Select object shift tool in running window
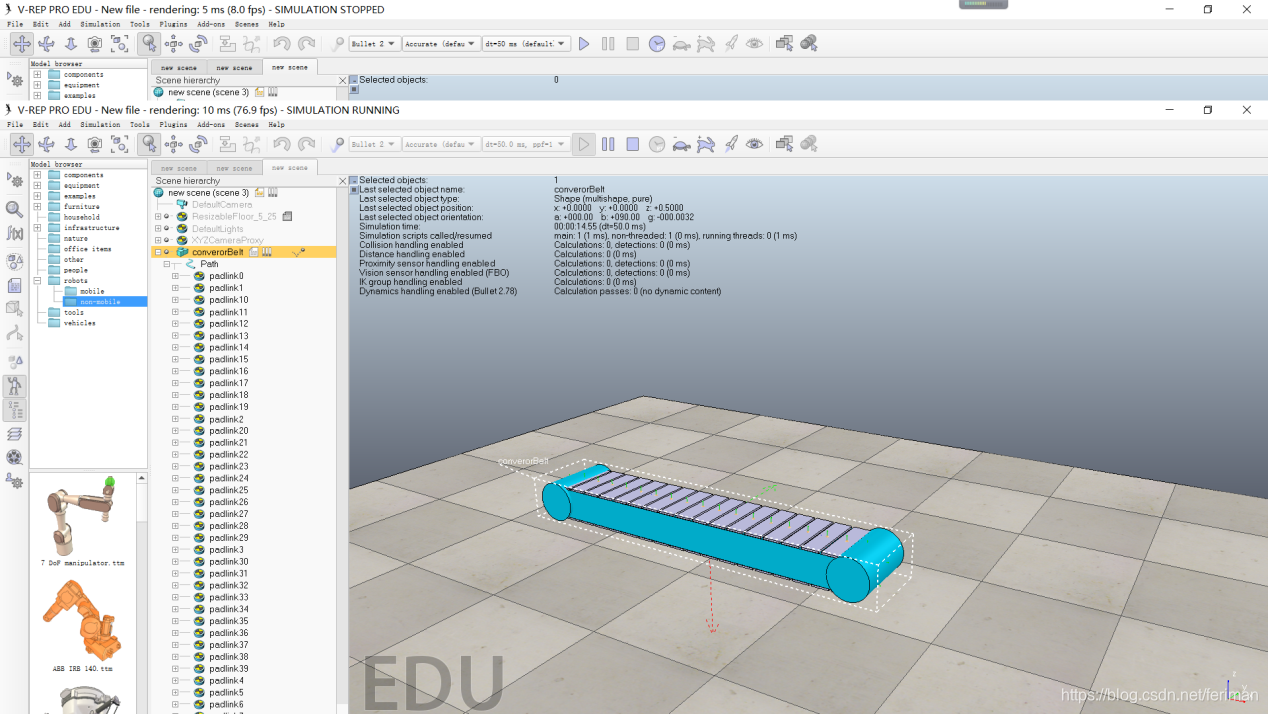The height and width of the screenshot is (714, 1268). [x=174, y=144]
